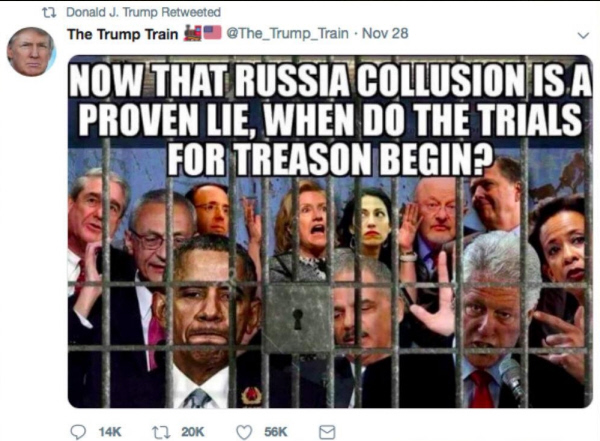Image resolution: width=600 pixels, height=441 pixels.
Task: Click the keyhole padlock in the meme
Action: (x=298, y=318)
